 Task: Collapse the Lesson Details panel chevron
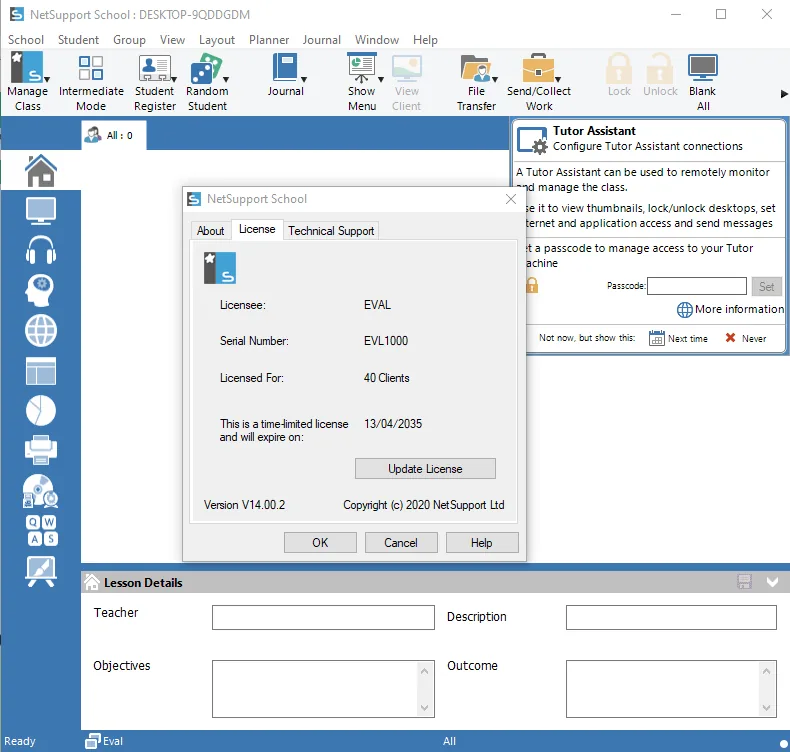pyautogui.click(x=772, y=582)
